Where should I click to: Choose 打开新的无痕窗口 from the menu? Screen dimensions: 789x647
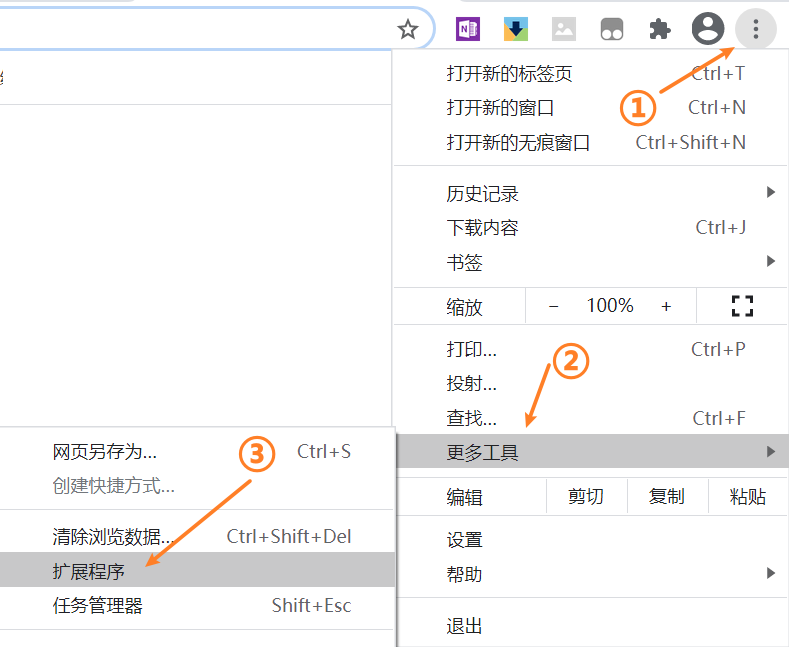coord(591,143)
